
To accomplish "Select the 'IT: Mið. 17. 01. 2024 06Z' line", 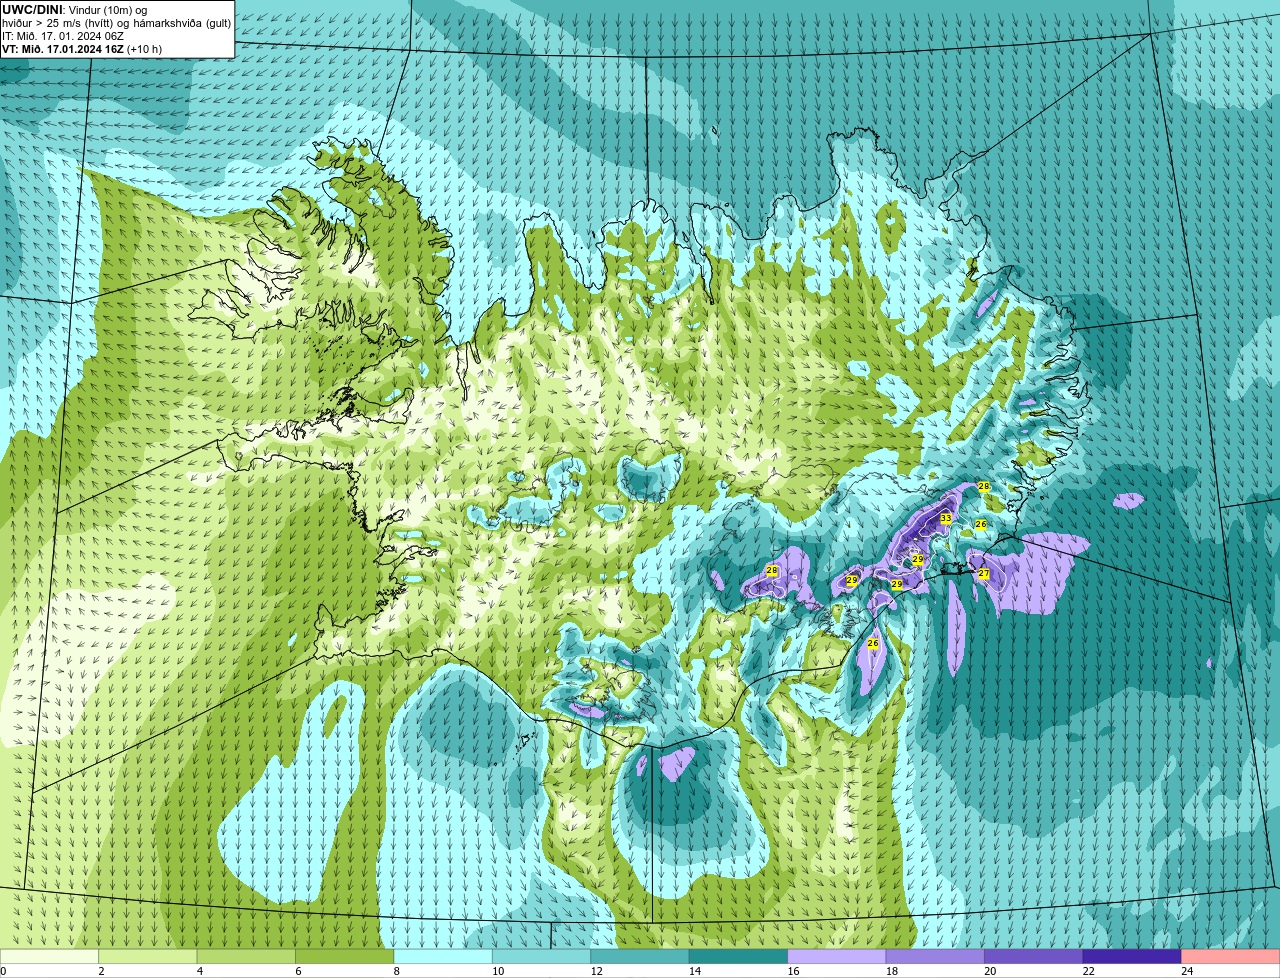I will pyautogui.click(x=63, y=36).
